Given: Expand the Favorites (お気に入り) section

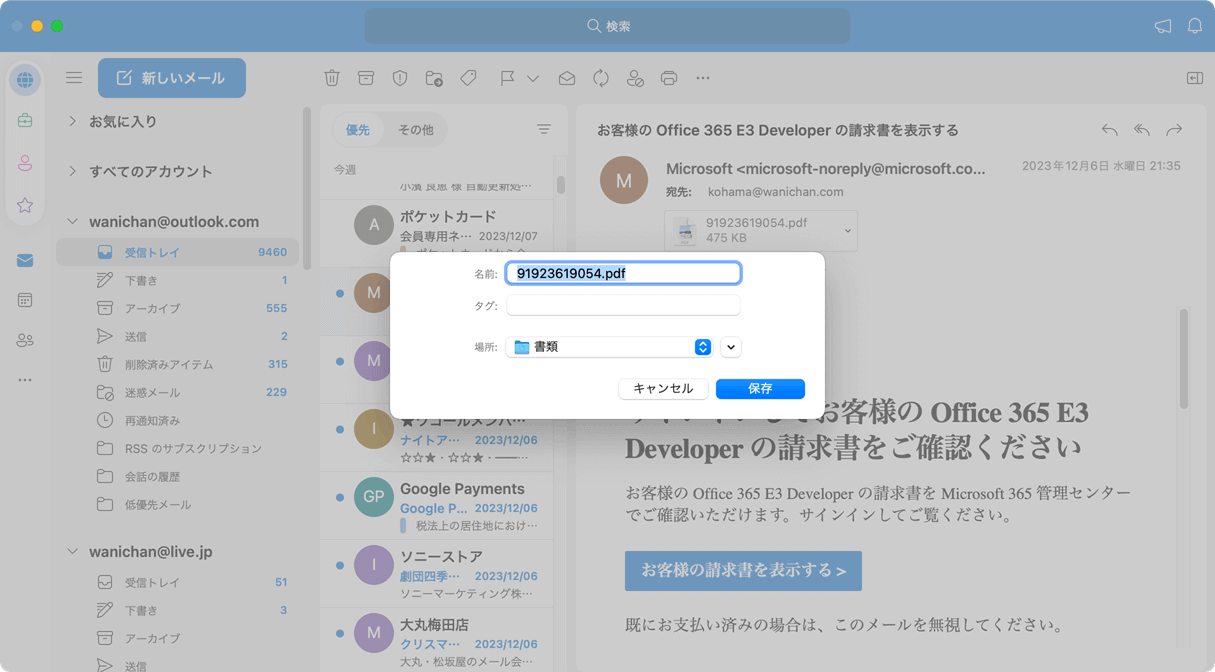Looking at the screenshot, I should coord(72,121).
